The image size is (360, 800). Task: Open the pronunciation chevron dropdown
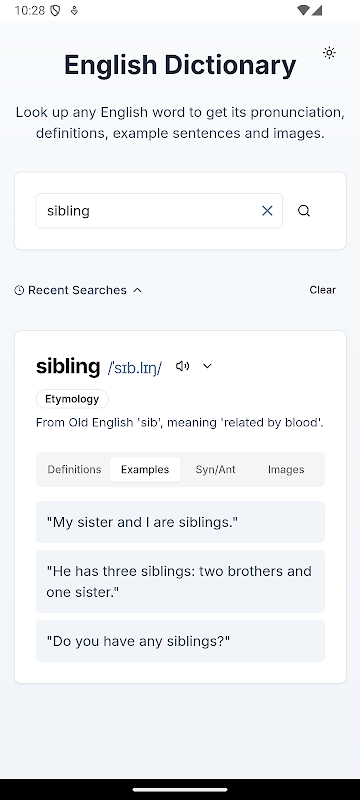tap(207, 366)
